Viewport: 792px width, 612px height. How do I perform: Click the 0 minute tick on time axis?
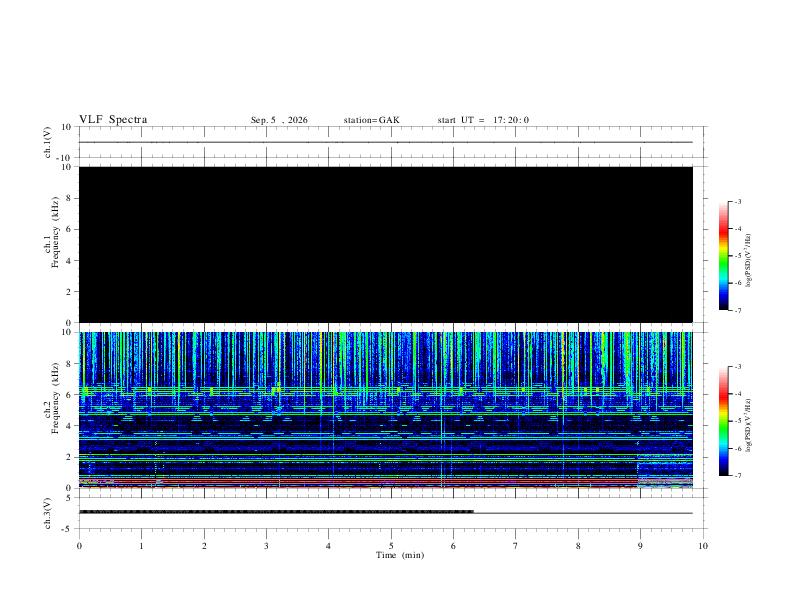coord(79,546)
